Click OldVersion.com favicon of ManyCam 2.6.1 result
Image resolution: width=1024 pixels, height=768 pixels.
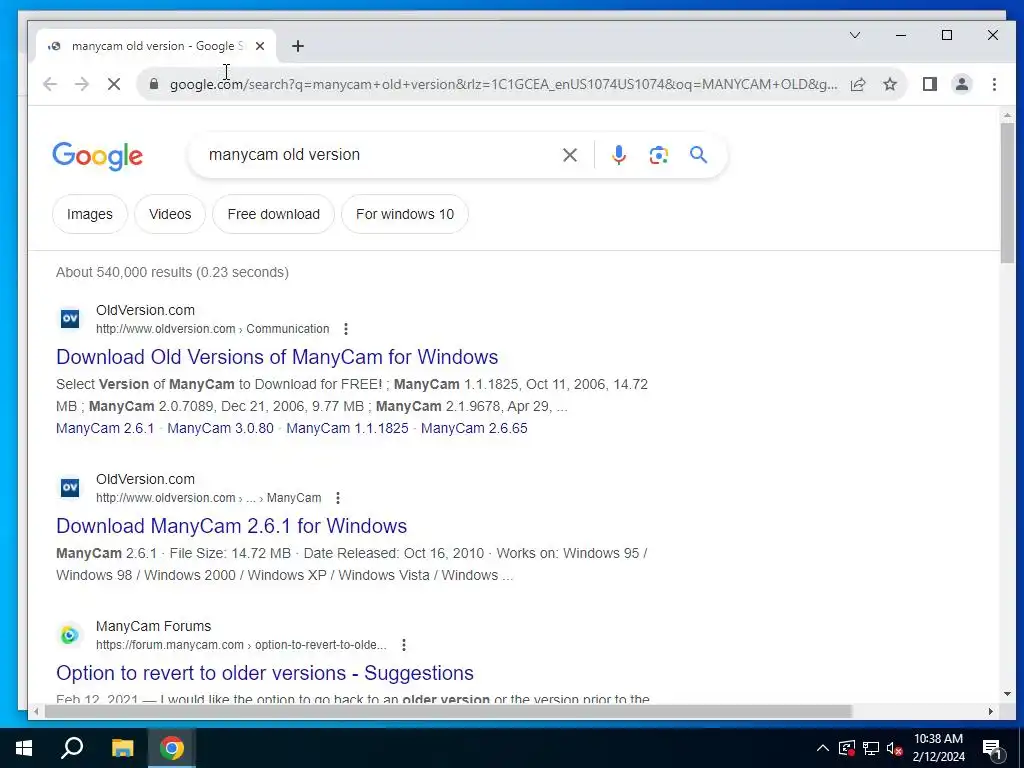pos(70,488)
